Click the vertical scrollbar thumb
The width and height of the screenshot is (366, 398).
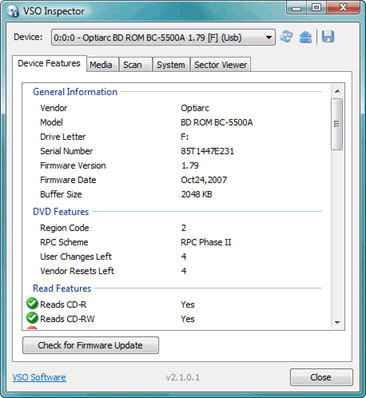337,124
